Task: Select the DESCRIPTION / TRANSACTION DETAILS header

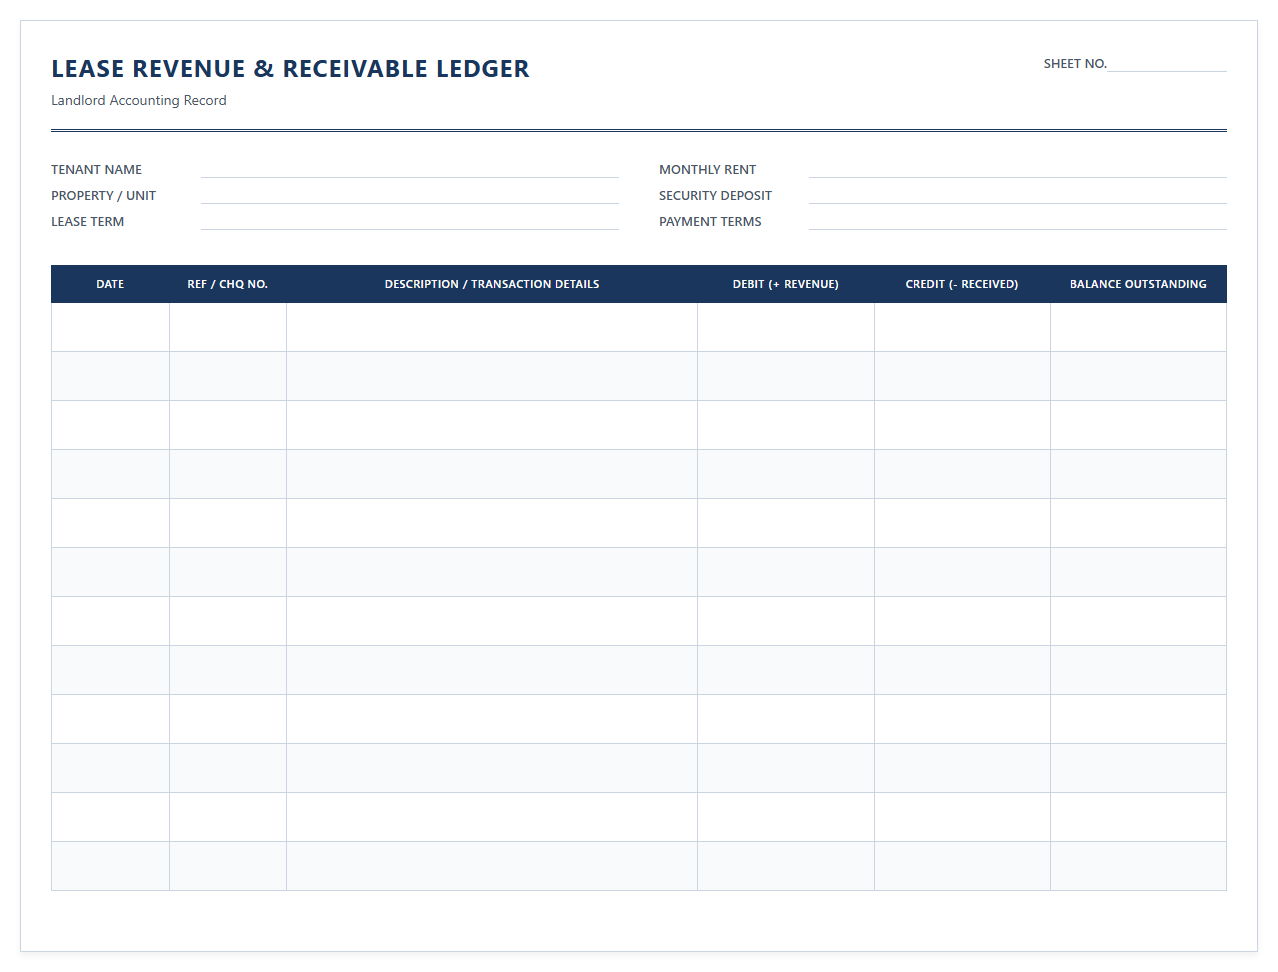Action: coord(492,284)
